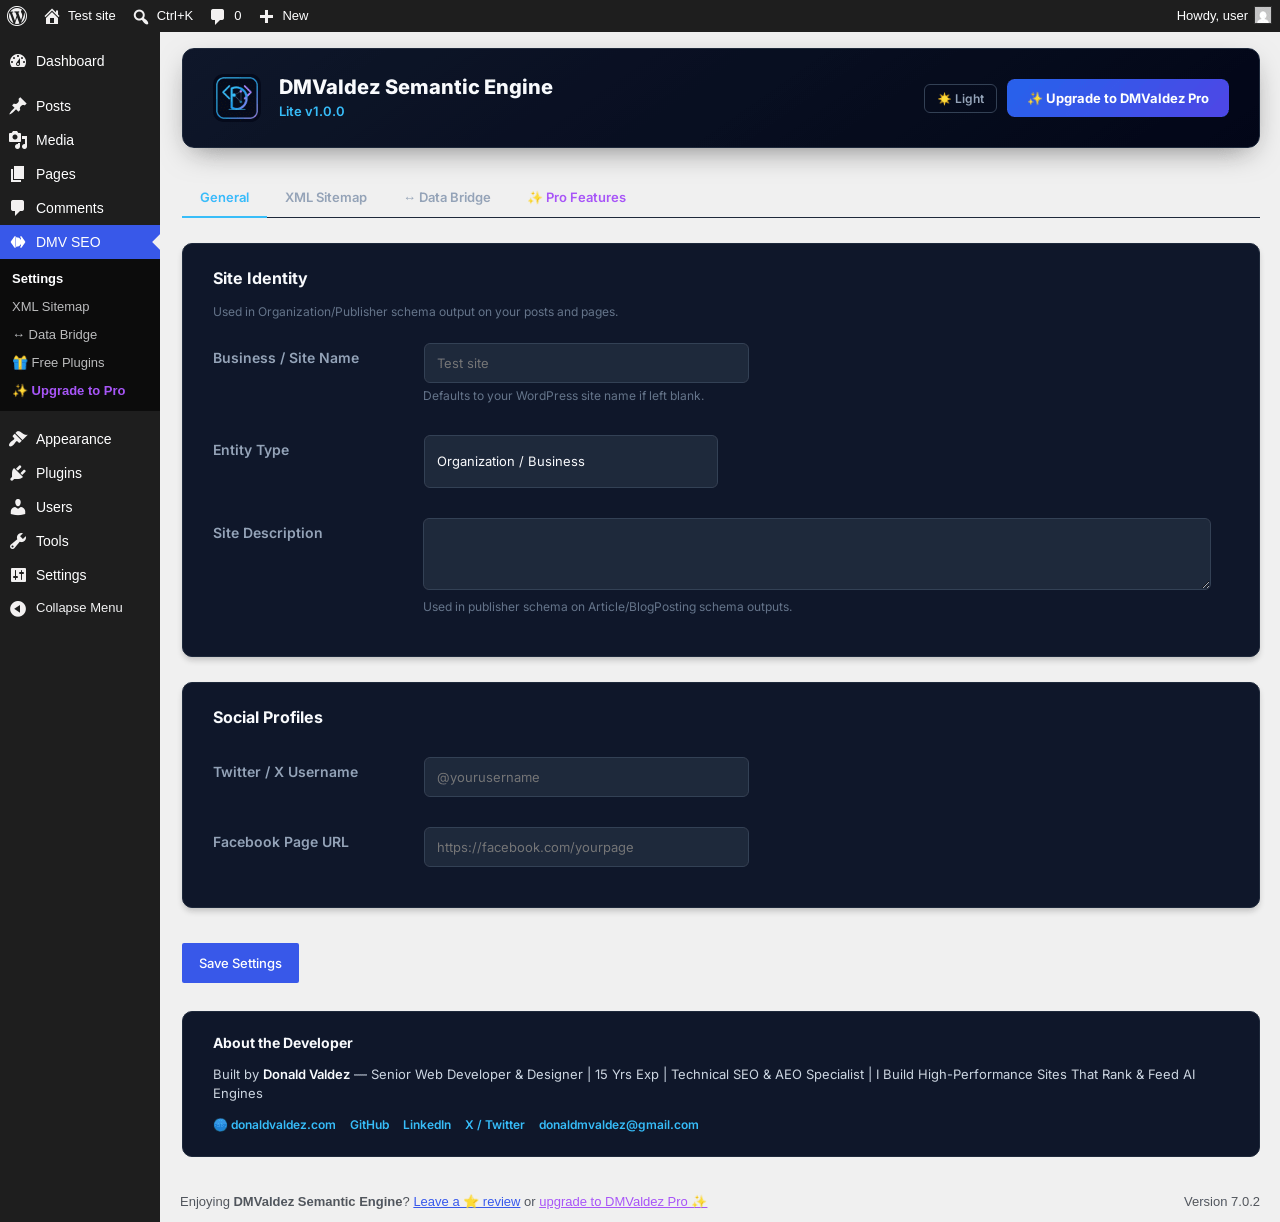Click the Twitter / X Username field

tap(586, 777)
